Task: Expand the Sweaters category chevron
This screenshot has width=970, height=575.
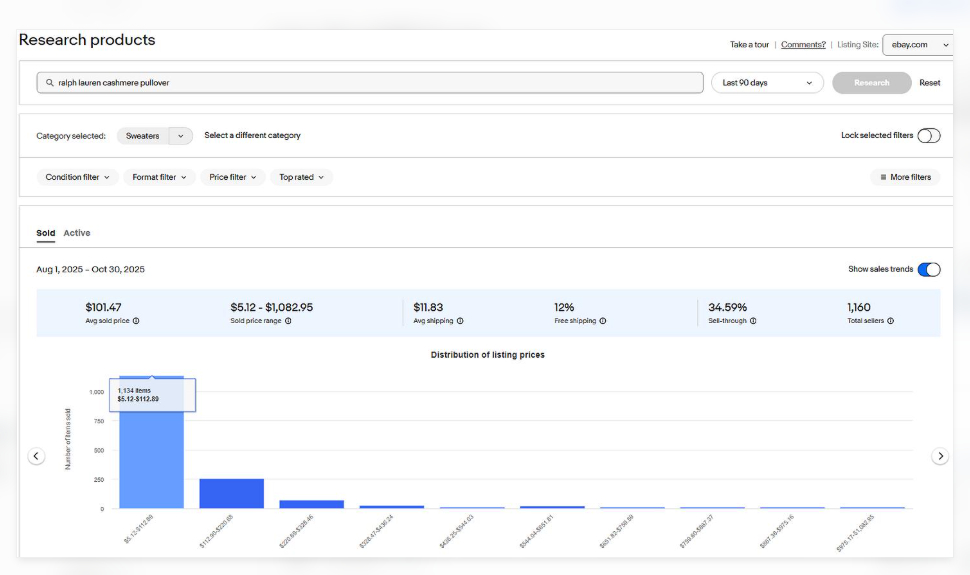Action: [x=181, y=136]
